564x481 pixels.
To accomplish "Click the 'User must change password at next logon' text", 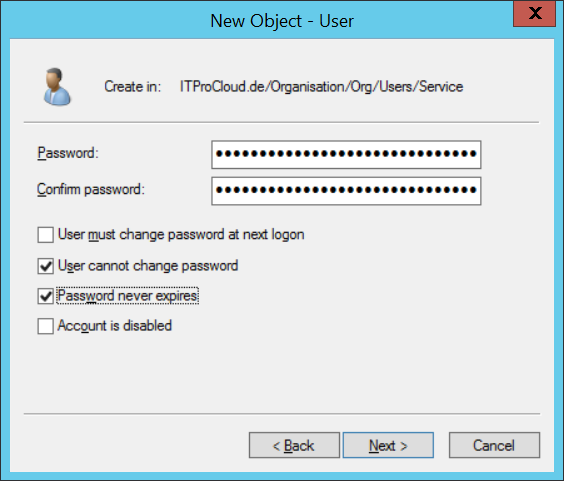I will click(181, 235).
